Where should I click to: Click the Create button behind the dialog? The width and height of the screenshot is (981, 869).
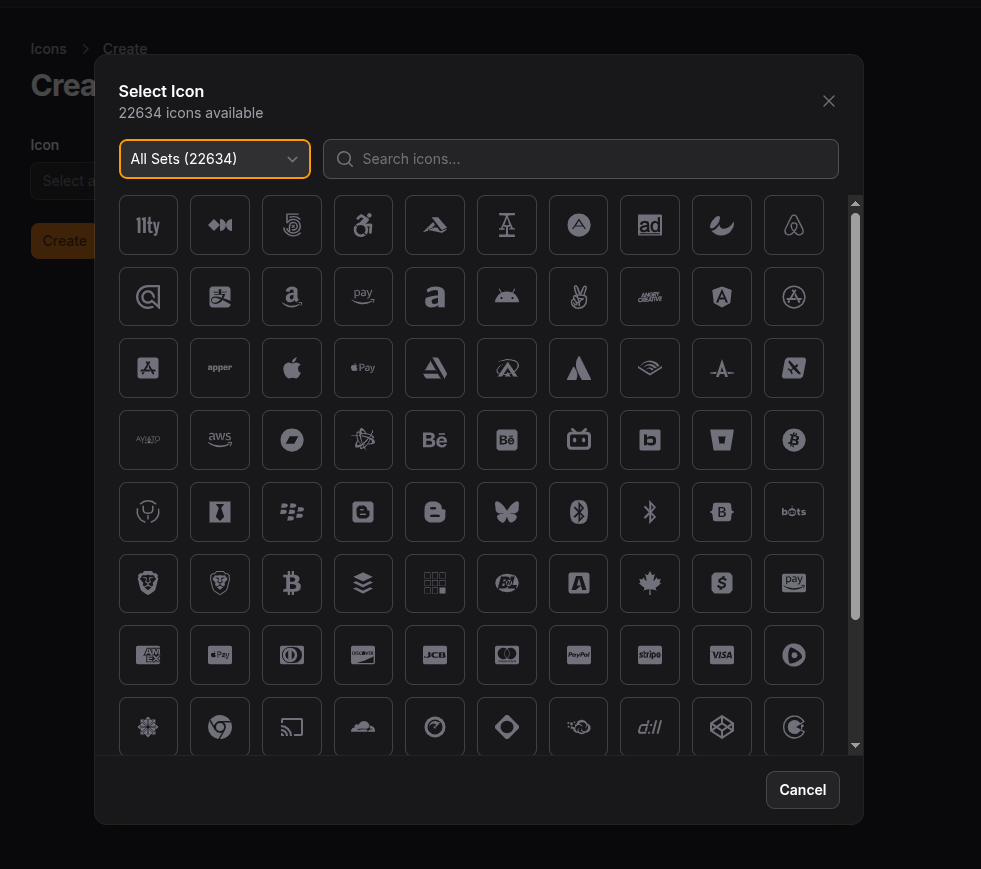click(63, 241)
